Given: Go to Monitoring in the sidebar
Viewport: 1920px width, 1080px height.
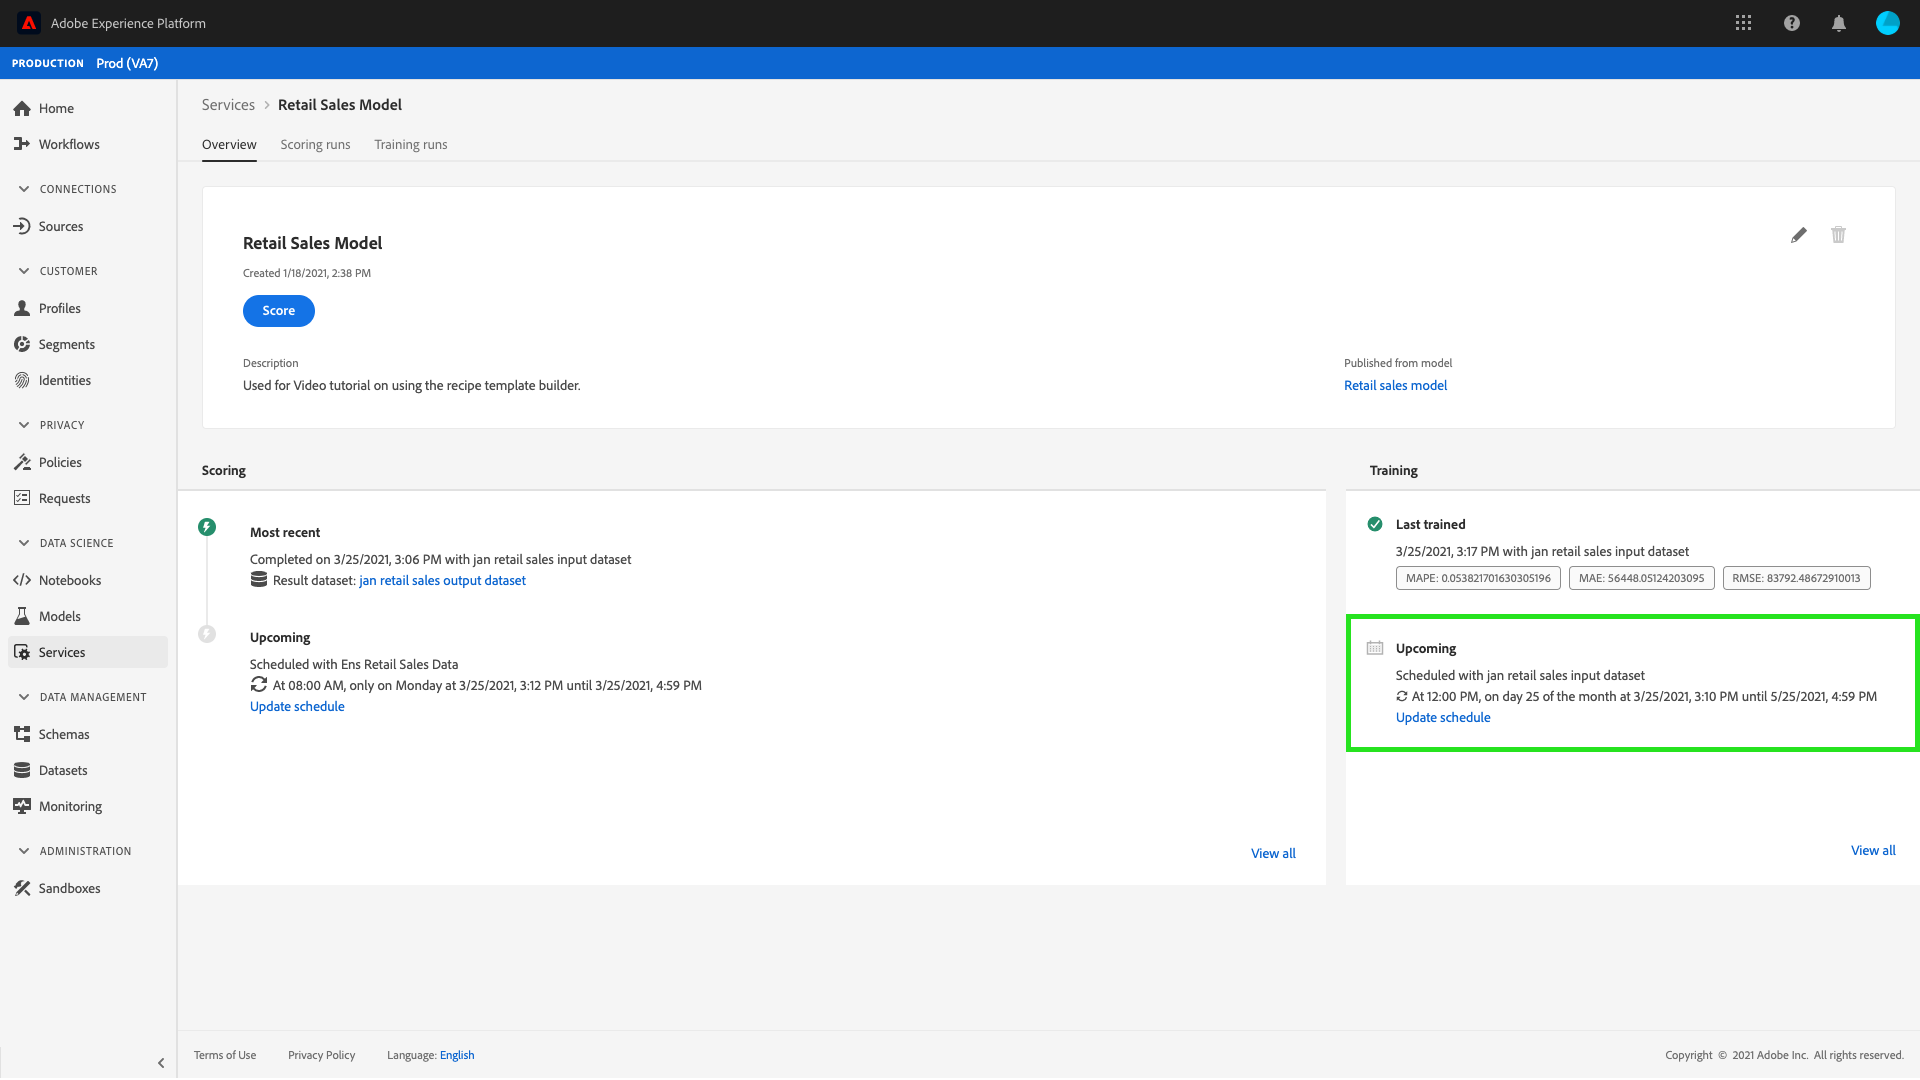Looking at the screenshot, I should pos(70,806).
